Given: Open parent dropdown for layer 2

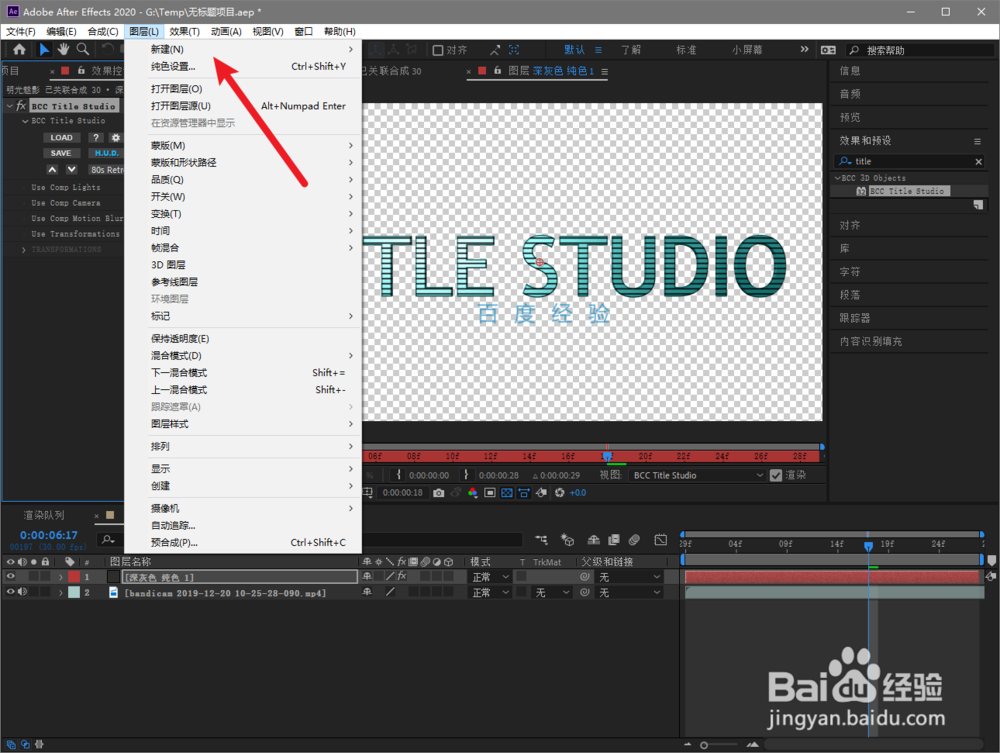Looking at the screenshot, I should [x=629, y=592].
